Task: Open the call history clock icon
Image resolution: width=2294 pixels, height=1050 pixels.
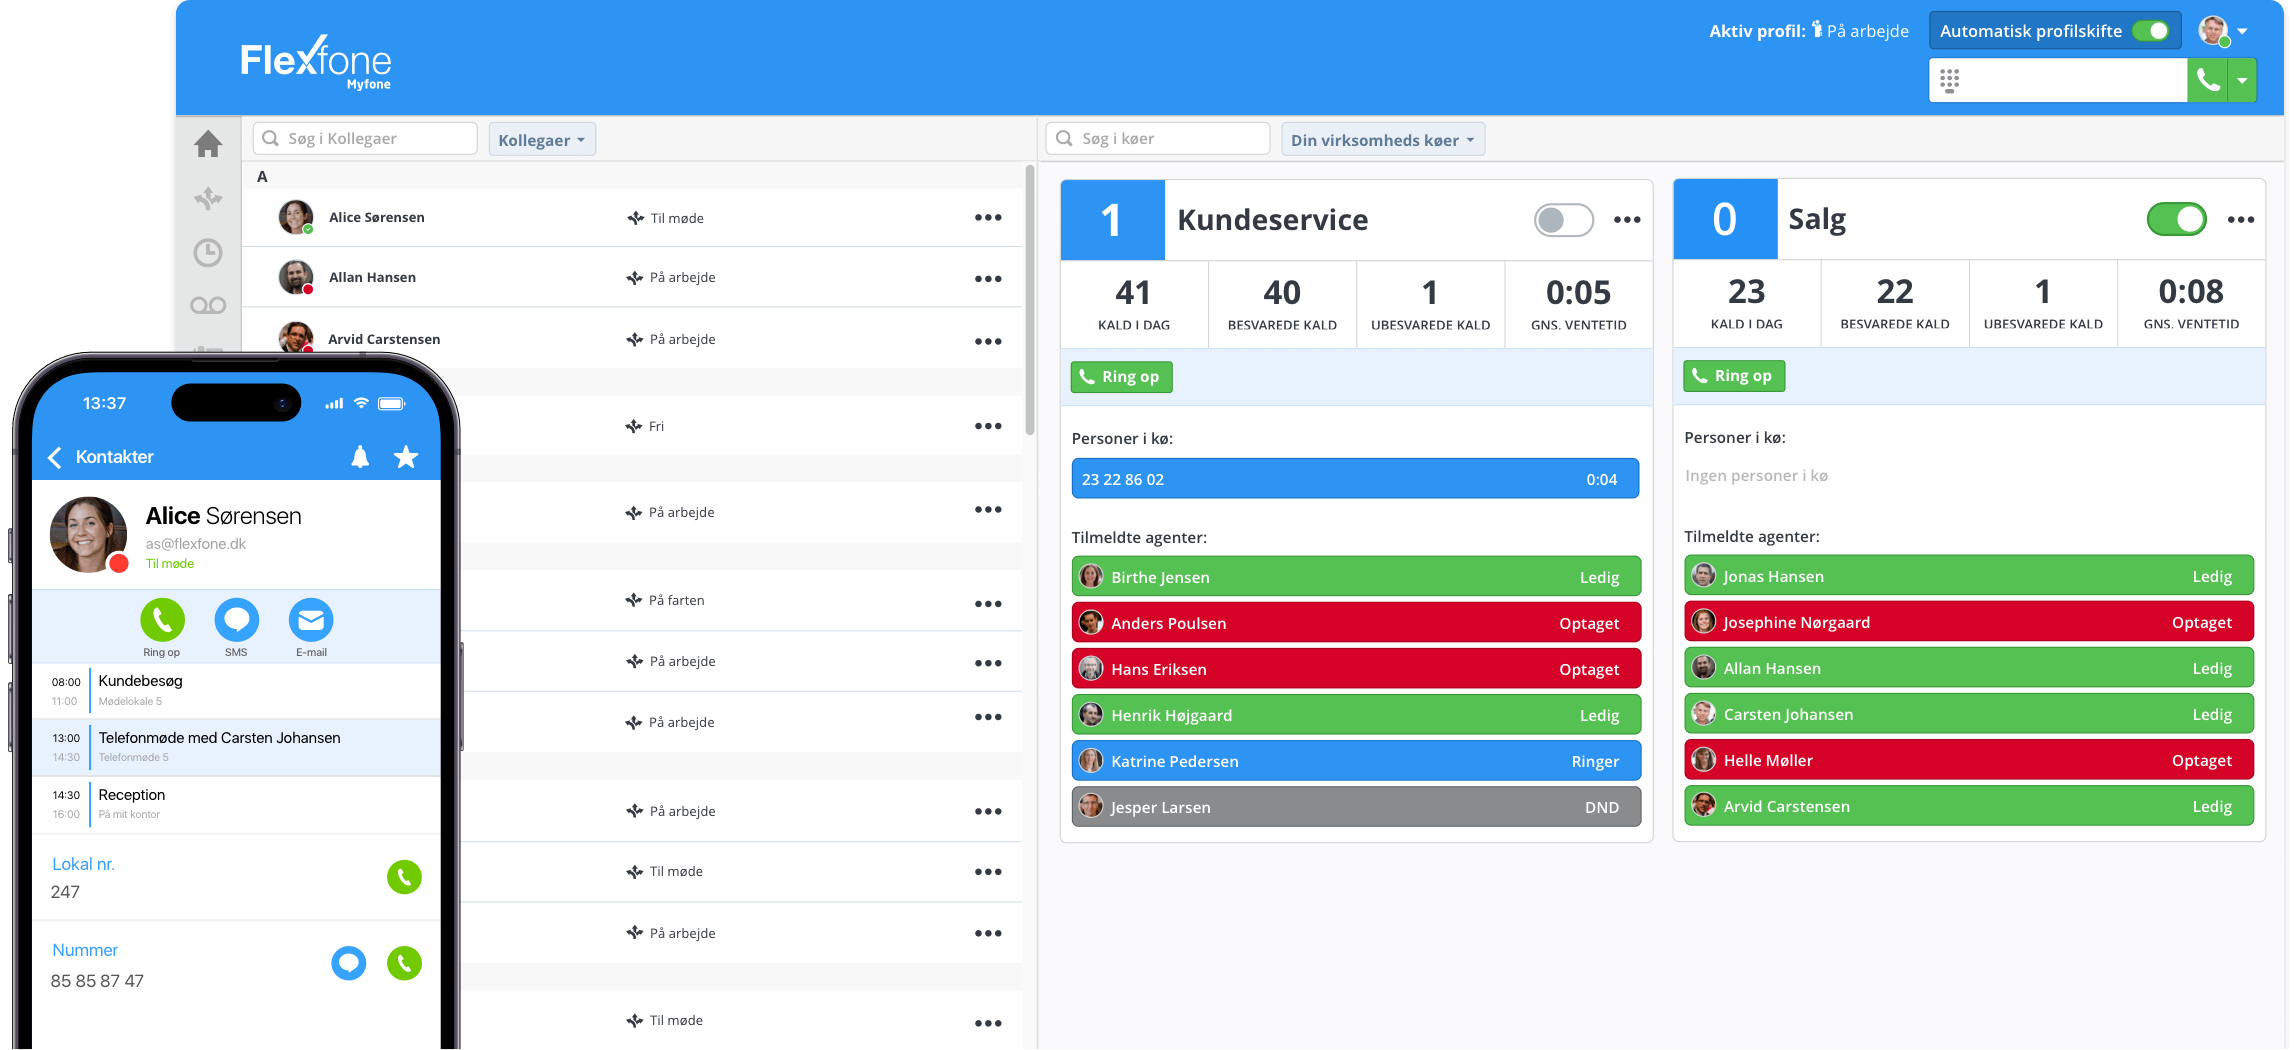Action: tap(208, 253)
